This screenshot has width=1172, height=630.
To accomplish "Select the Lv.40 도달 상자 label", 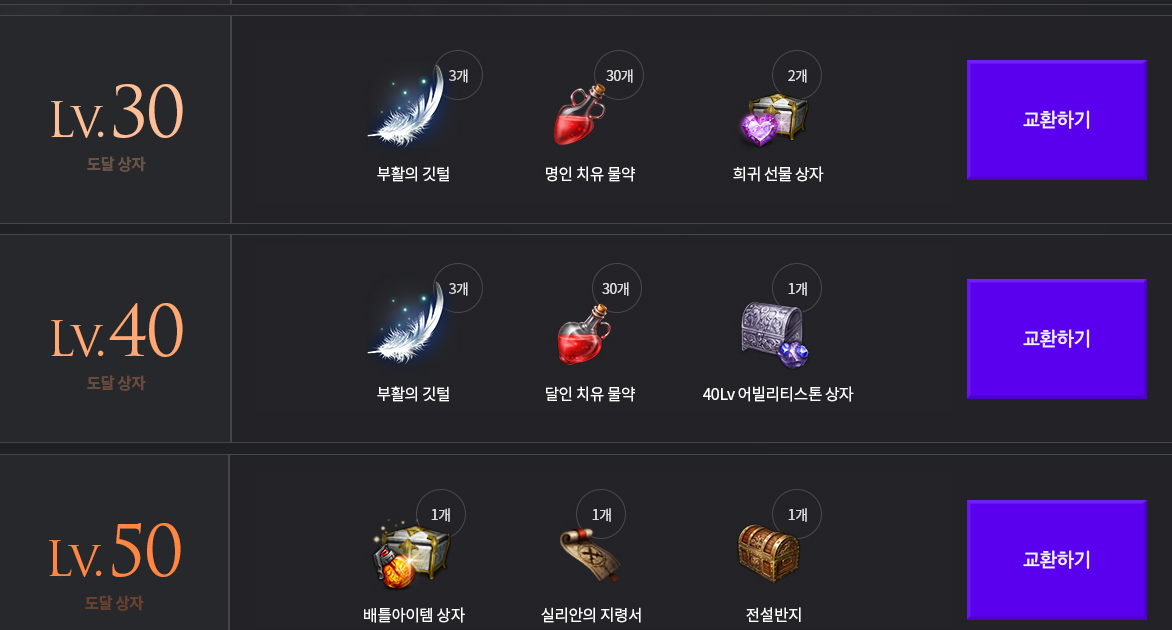I will coord(116,383).
